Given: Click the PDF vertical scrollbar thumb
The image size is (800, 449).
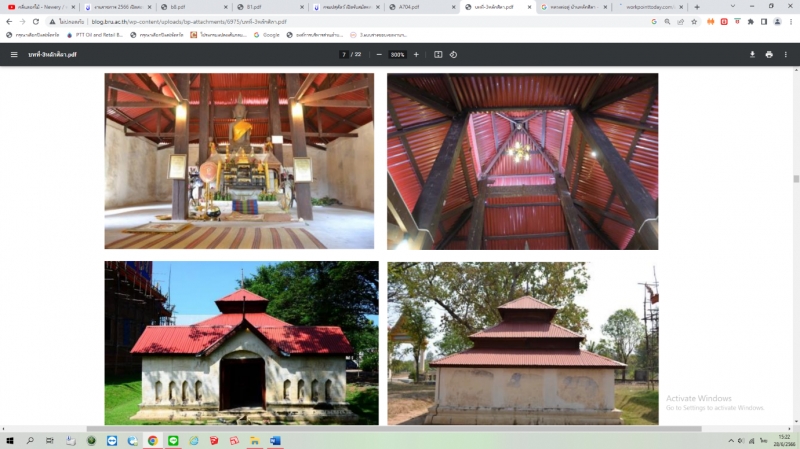Looking at the screenshot, I should point(796,179).
